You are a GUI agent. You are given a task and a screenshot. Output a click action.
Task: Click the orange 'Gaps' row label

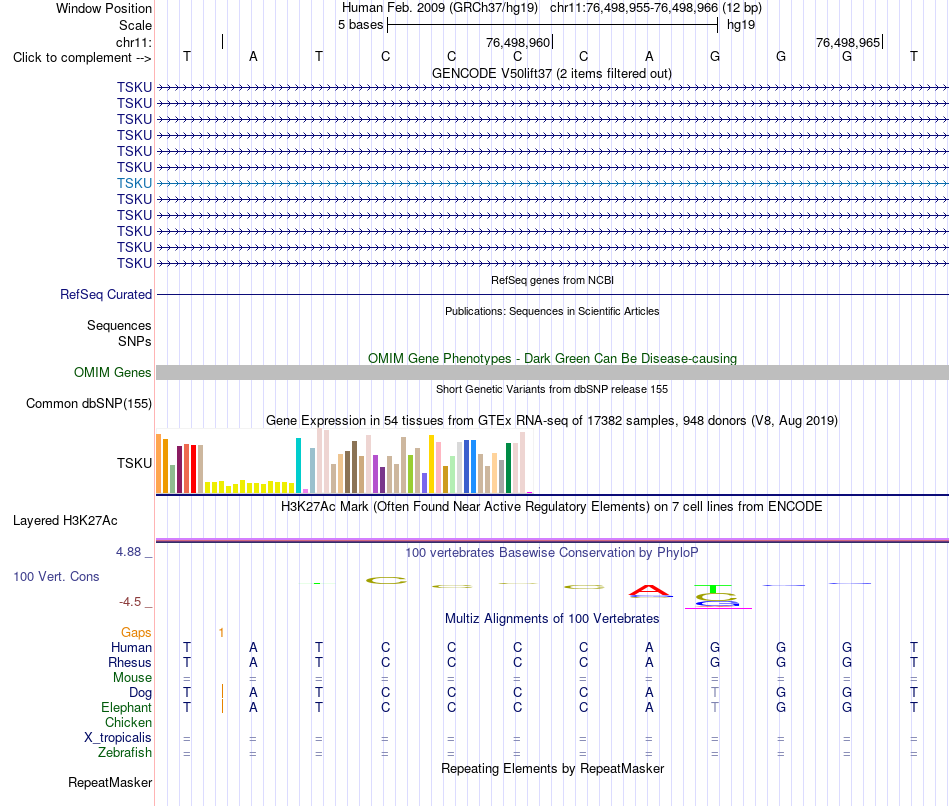136,633
